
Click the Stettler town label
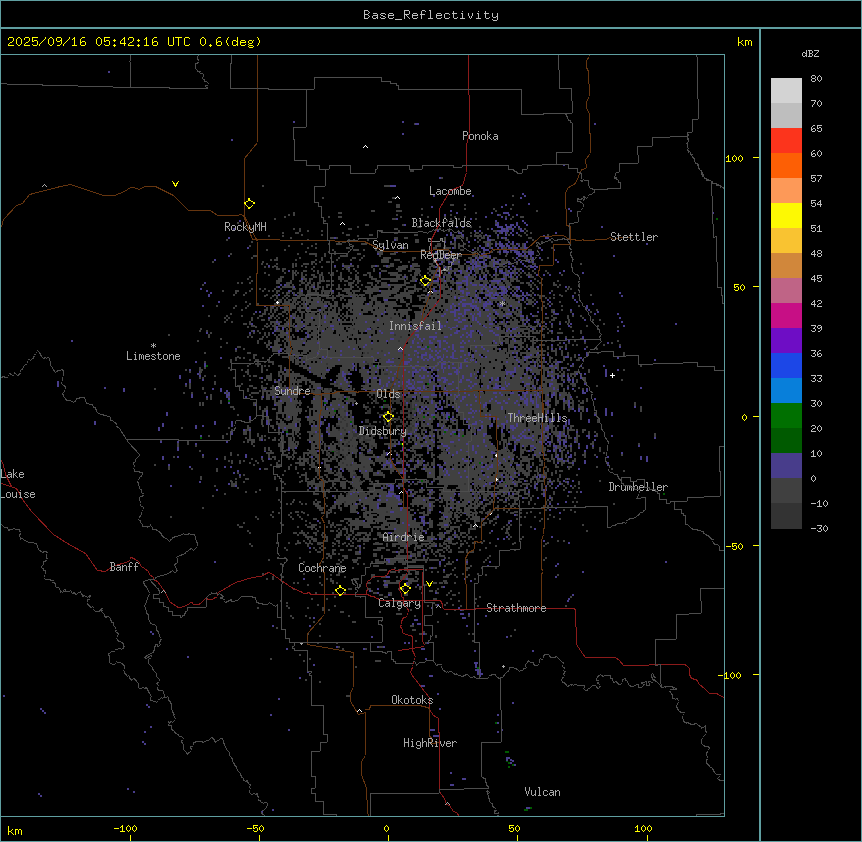(634, 237)
